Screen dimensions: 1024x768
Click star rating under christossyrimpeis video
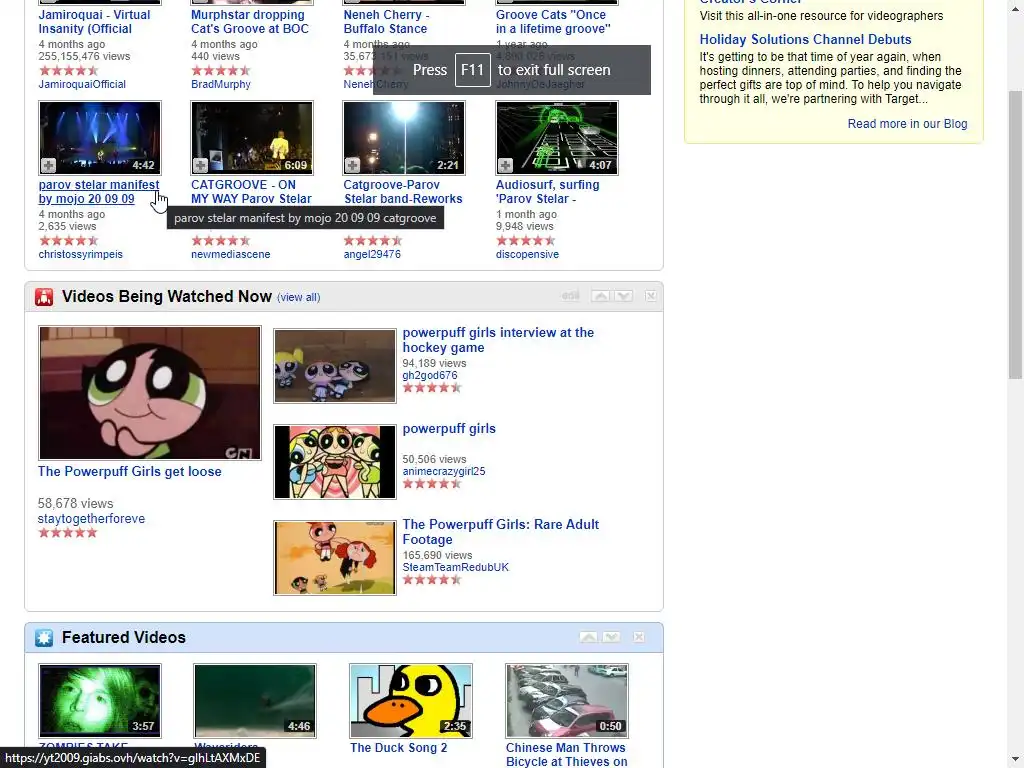pyautogui.click(x=68, y=241)
